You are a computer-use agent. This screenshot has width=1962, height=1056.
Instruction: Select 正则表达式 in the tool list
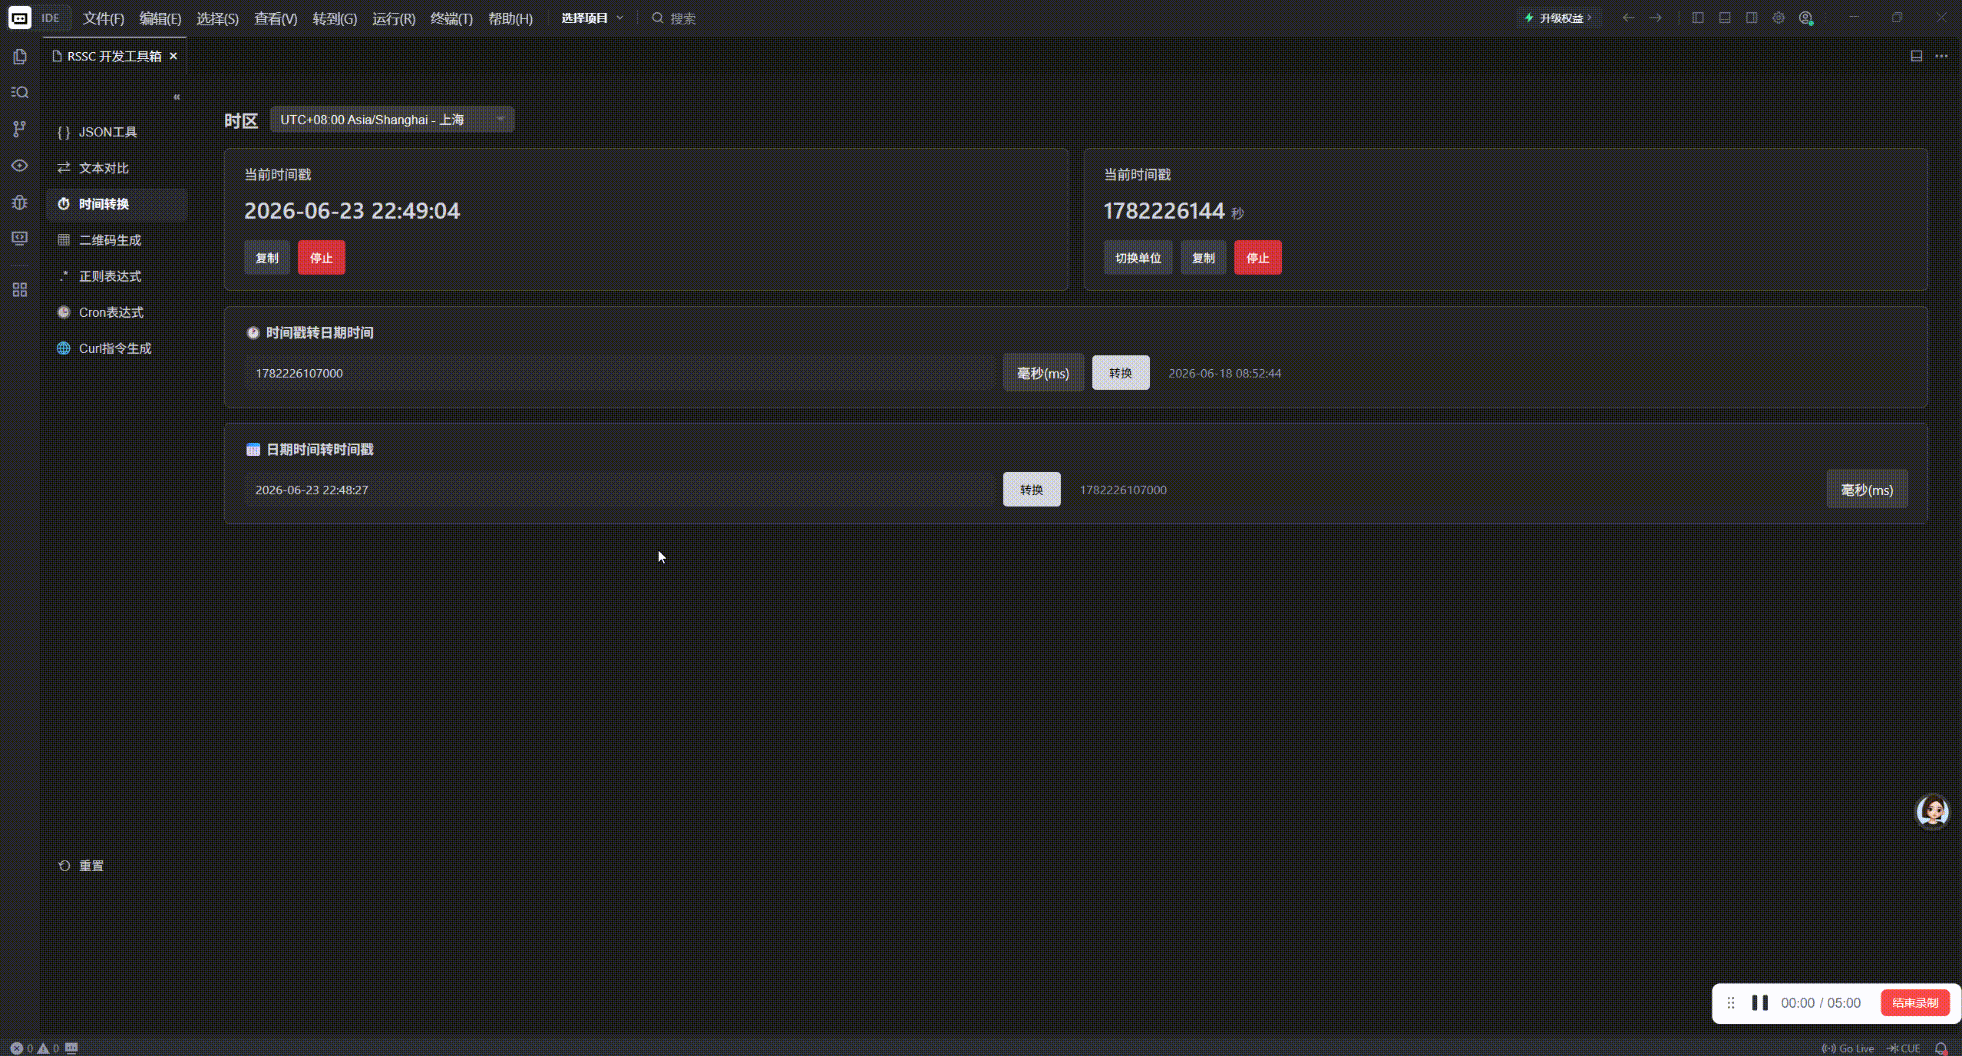pos(116,276)
